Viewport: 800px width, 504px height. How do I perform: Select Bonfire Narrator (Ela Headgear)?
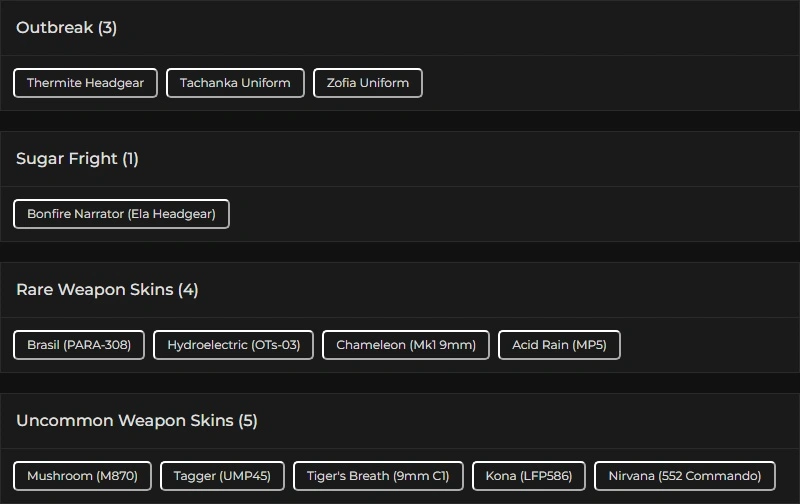[121, 214]
